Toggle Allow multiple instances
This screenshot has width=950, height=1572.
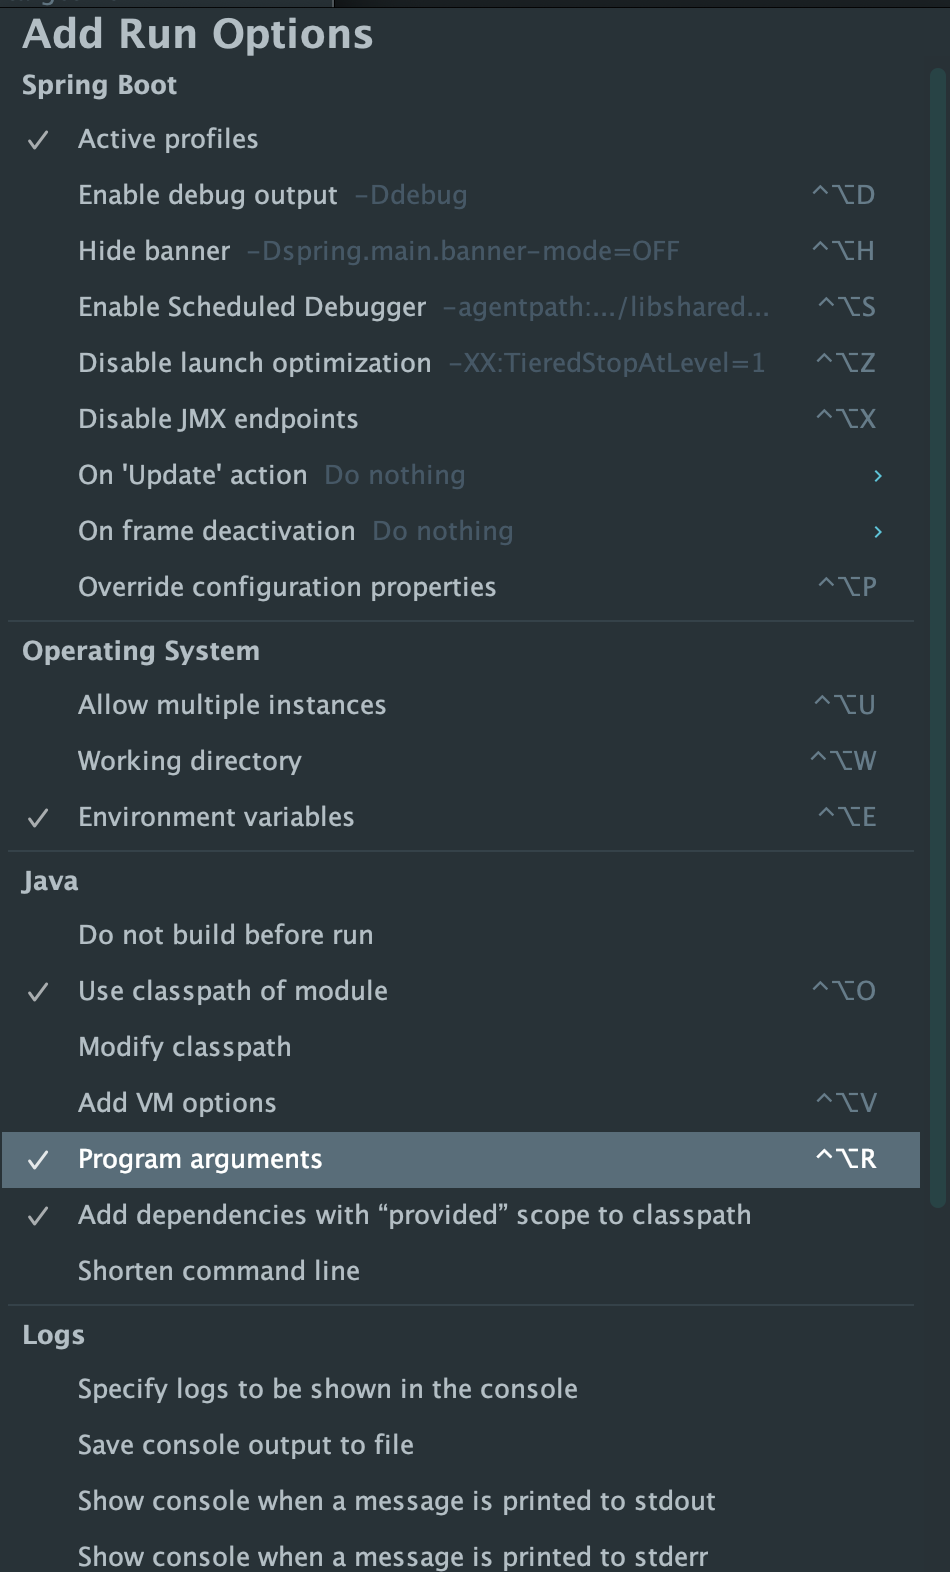click(461, 705)
